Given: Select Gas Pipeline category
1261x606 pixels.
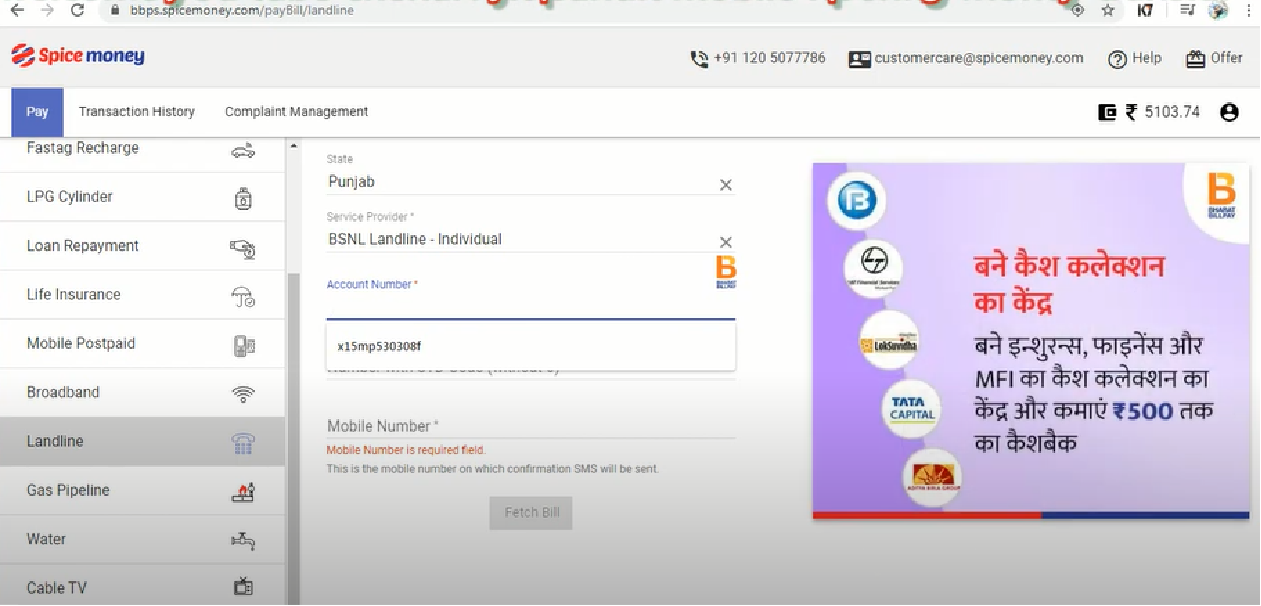Looking at the screenshot, I should [x=142, y=491].
